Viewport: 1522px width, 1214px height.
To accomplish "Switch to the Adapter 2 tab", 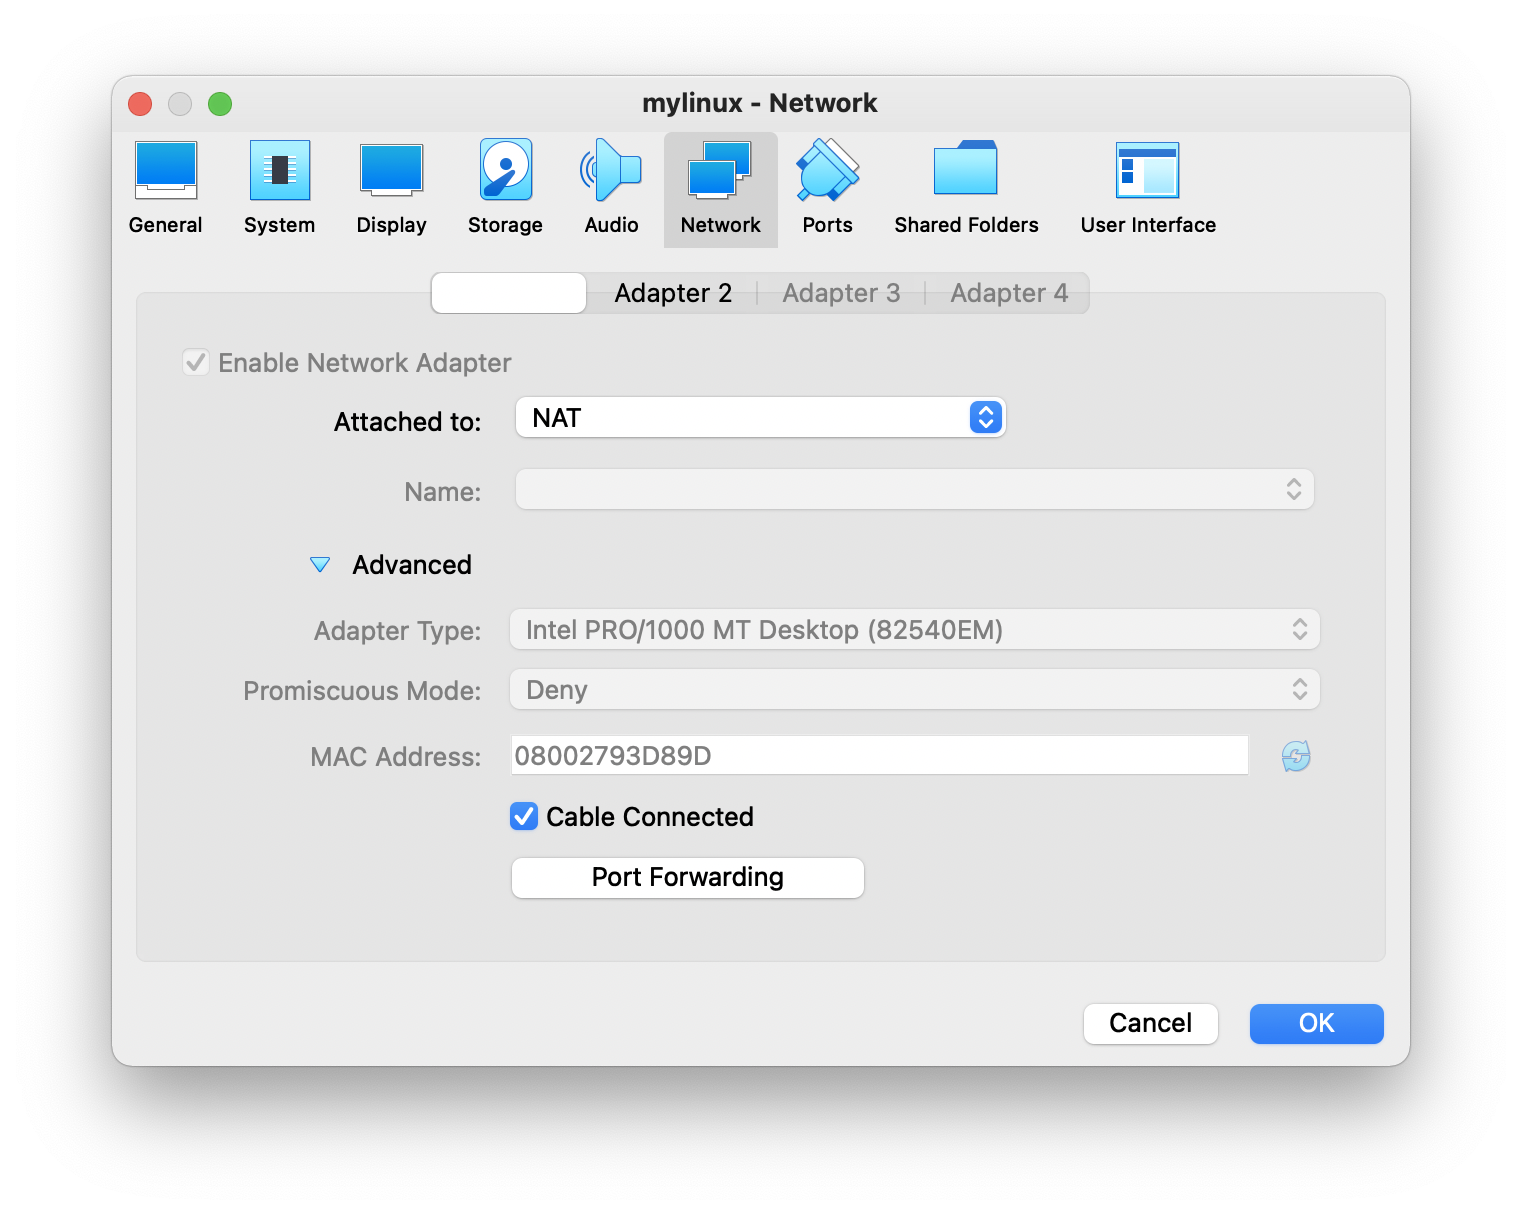I will [x=673, y=293].
